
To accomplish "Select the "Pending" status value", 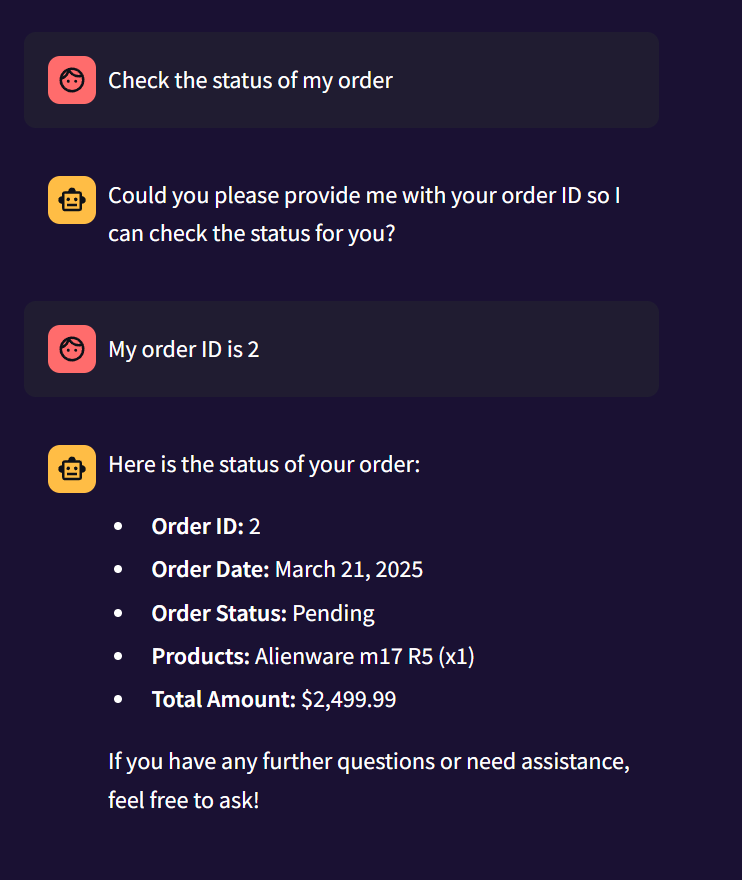I will pos(333,613).
